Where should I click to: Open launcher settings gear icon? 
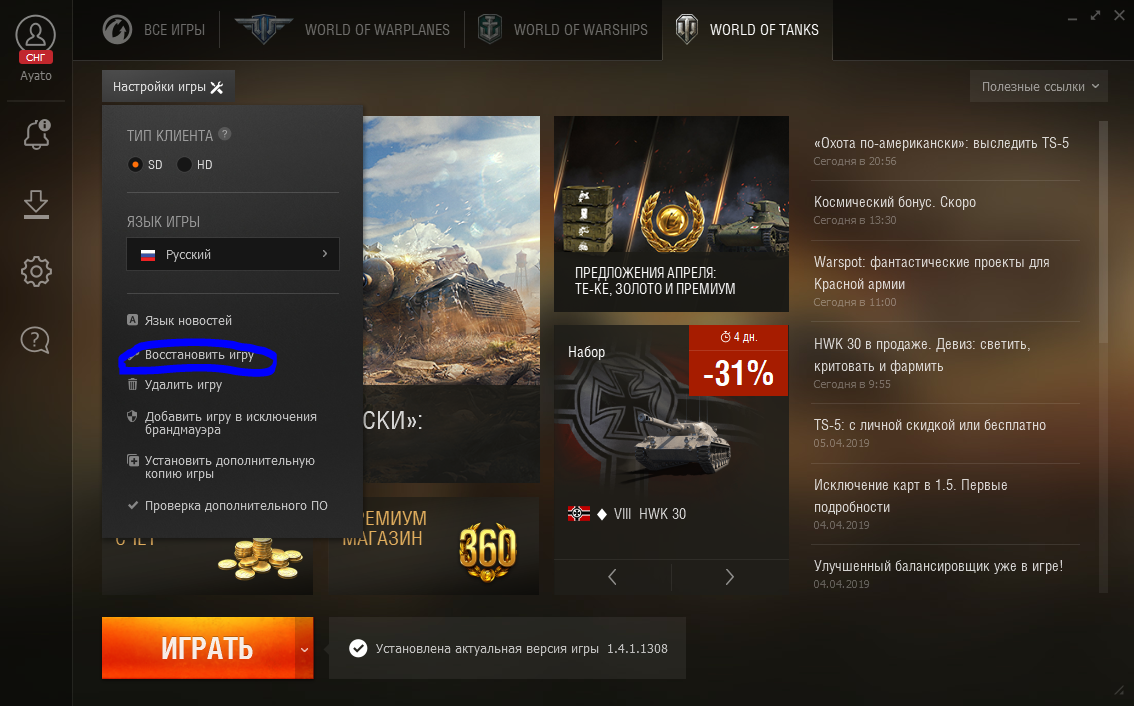tap(36, 272)
